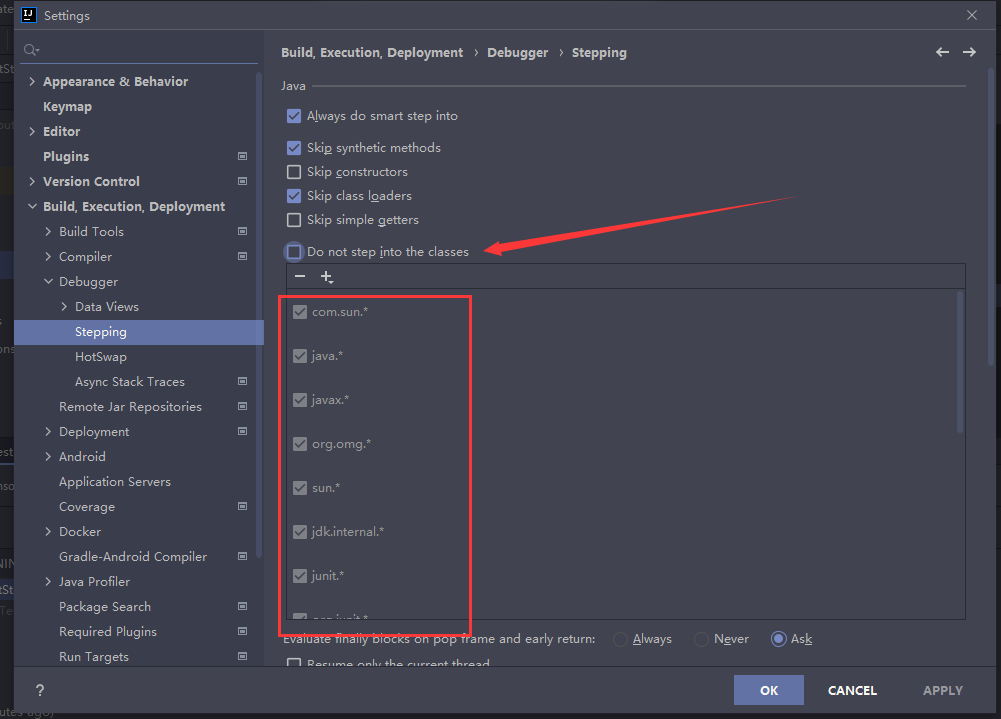
Task: Click the indicator icon beside Docker entry
Action: (x=241, y=531)
